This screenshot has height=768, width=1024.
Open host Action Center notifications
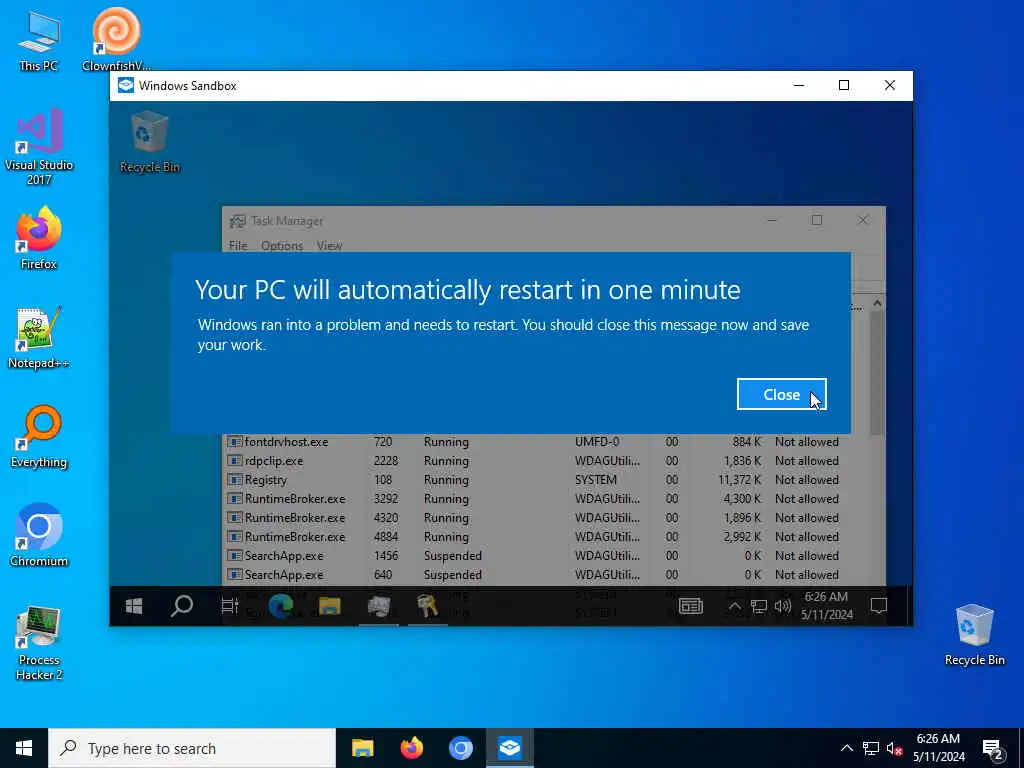pyautogui.click(x=993, y=749)
